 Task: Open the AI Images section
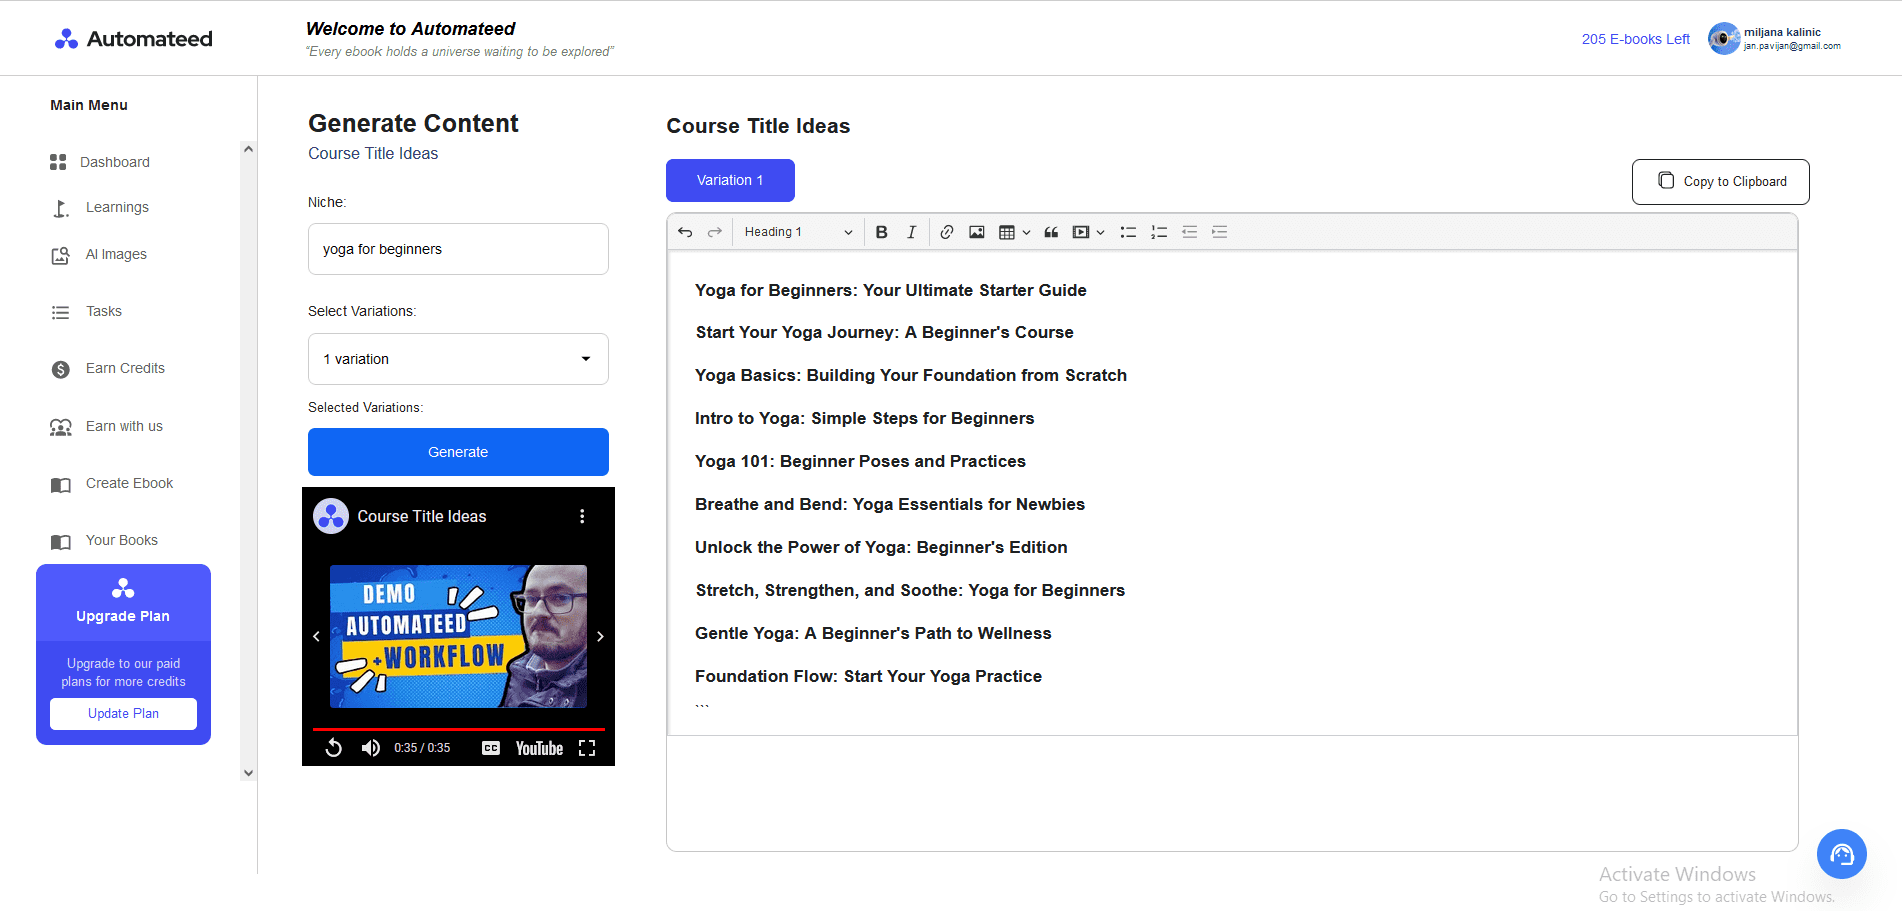(x=115, y=254)
